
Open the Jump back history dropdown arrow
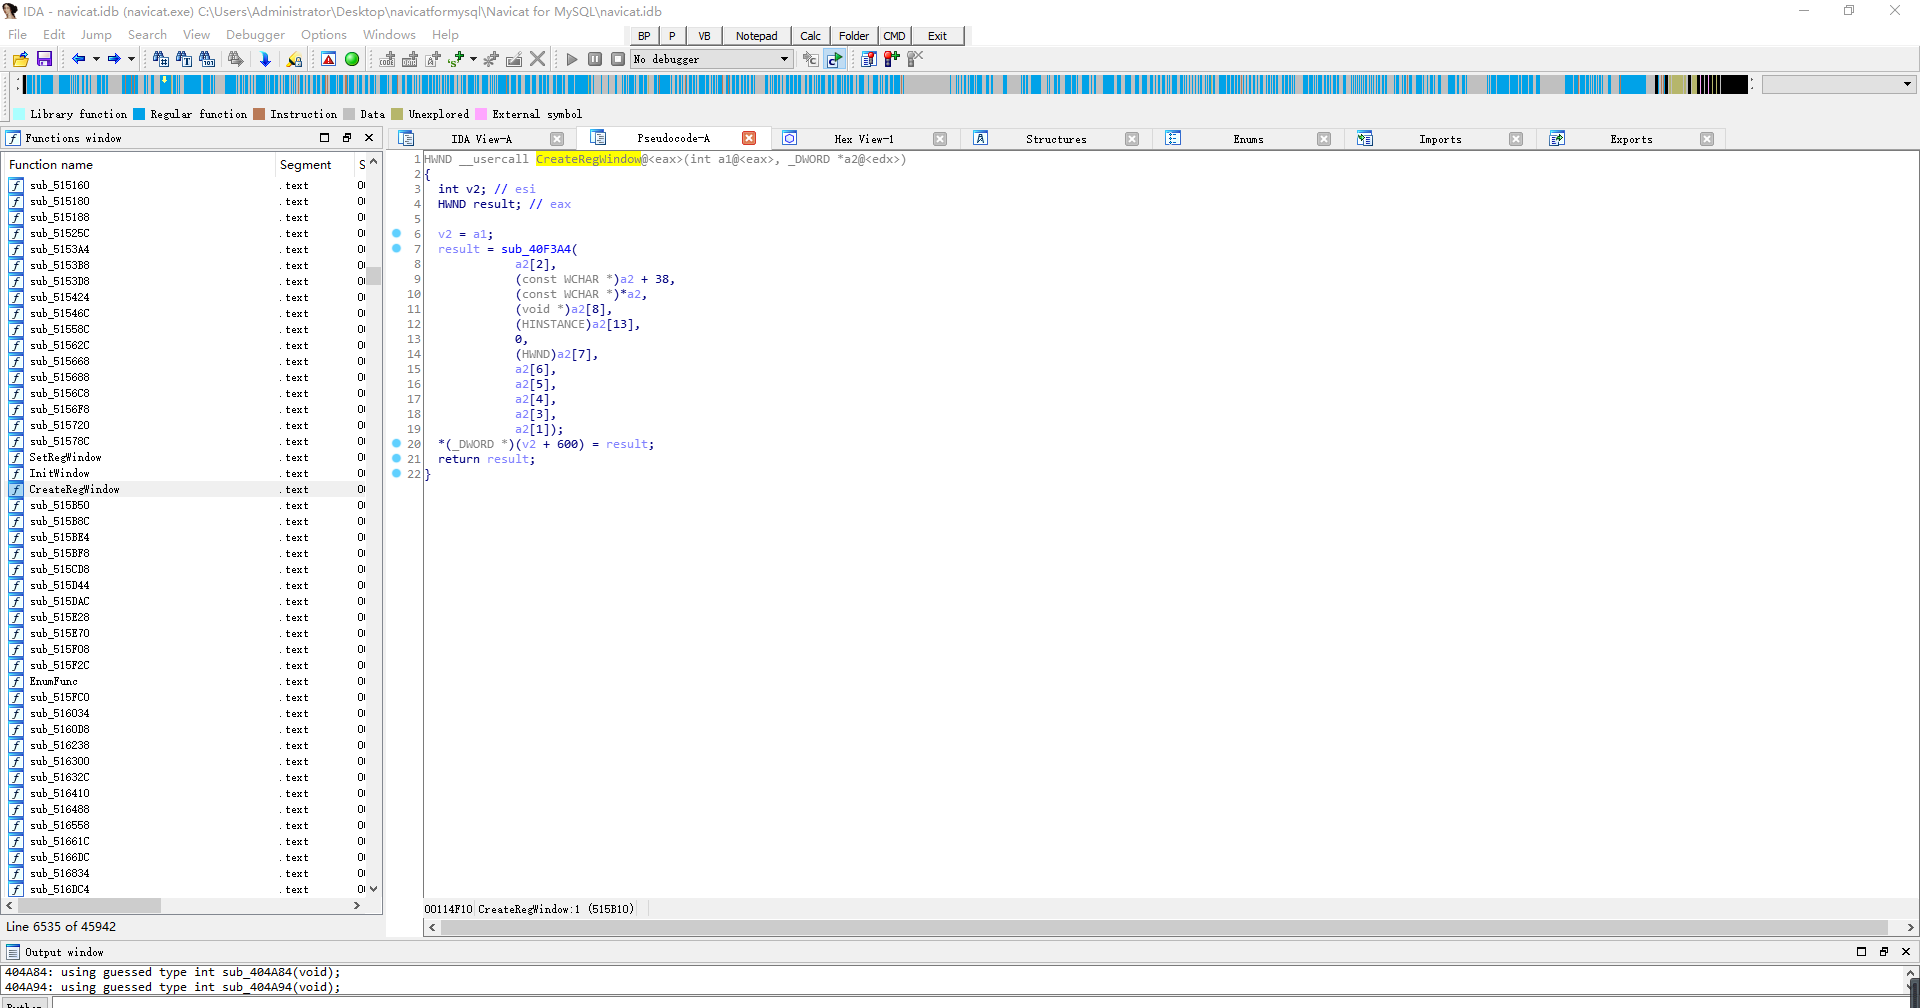[x=96, y=59]
